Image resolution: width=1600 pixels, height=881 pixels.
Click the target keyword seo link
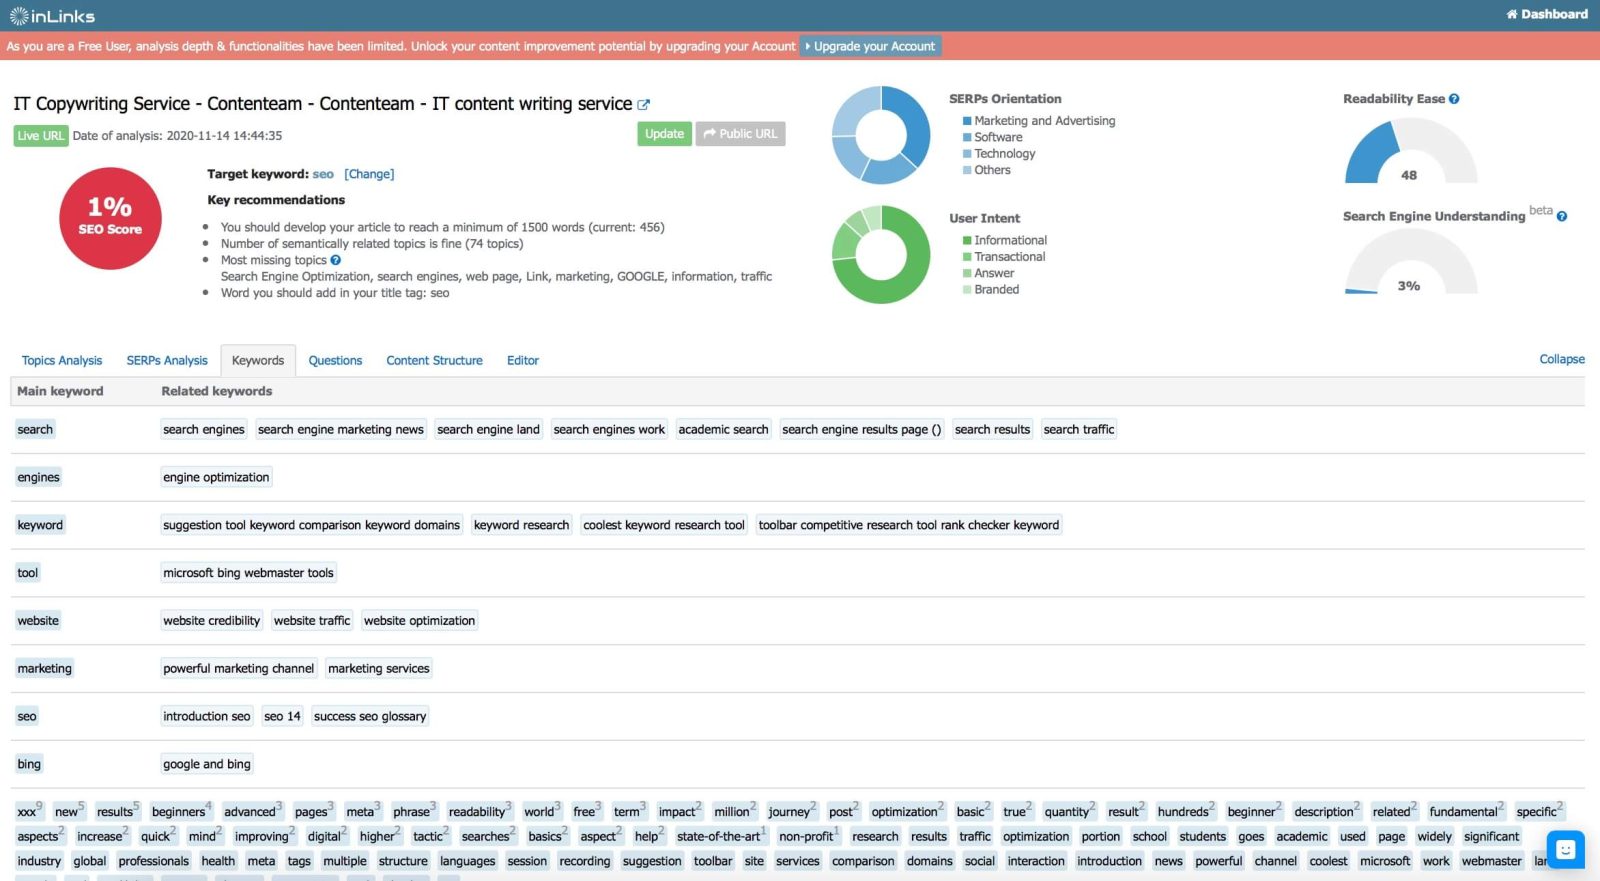click(x=323, y=174)
